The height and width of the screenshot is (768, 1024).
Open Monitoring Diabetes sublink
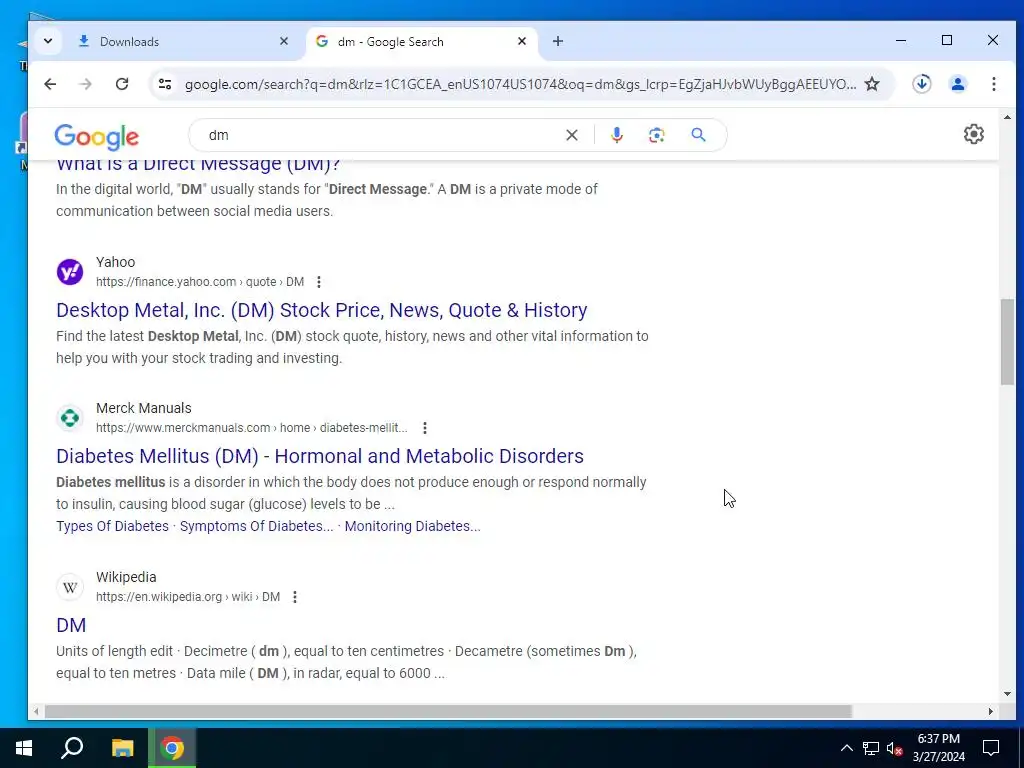[412, 526]
